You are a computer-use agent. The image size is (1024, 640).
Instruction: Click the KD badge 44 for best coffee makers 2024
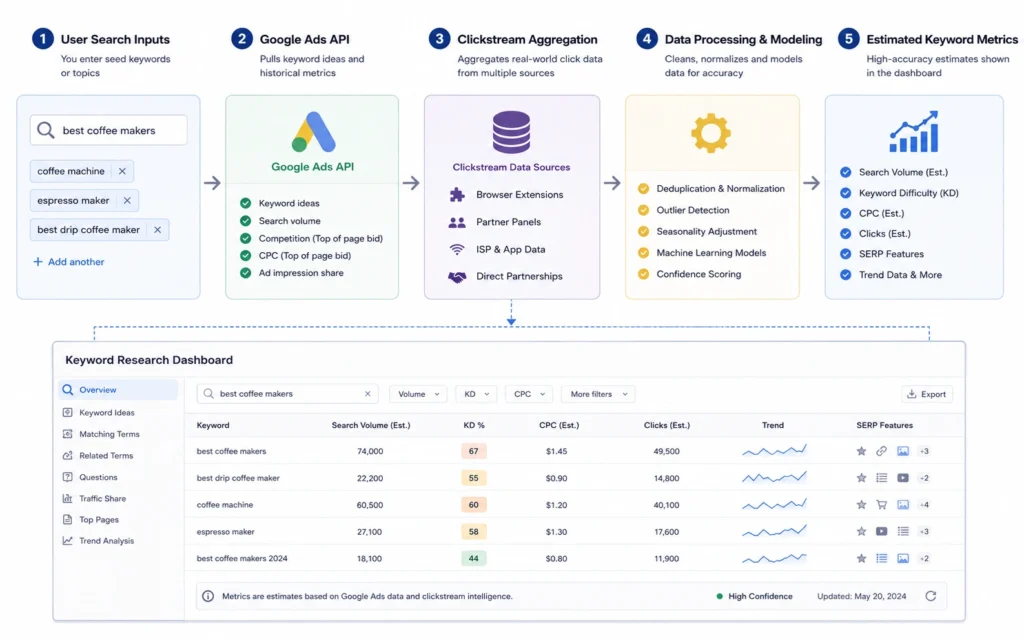pyautogui.click(x=473, y=558)
